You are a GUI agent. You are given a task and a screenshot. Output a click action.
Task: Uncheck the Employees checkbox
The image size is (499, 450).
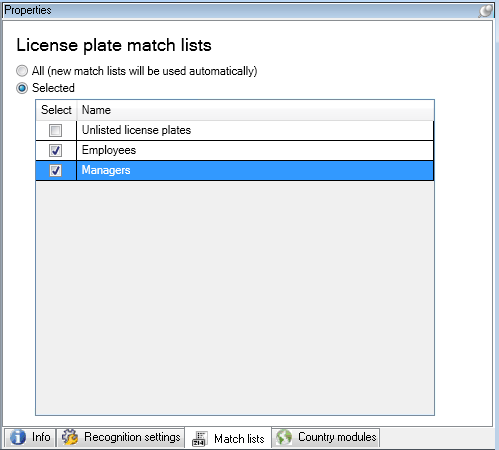coord(55,150)
